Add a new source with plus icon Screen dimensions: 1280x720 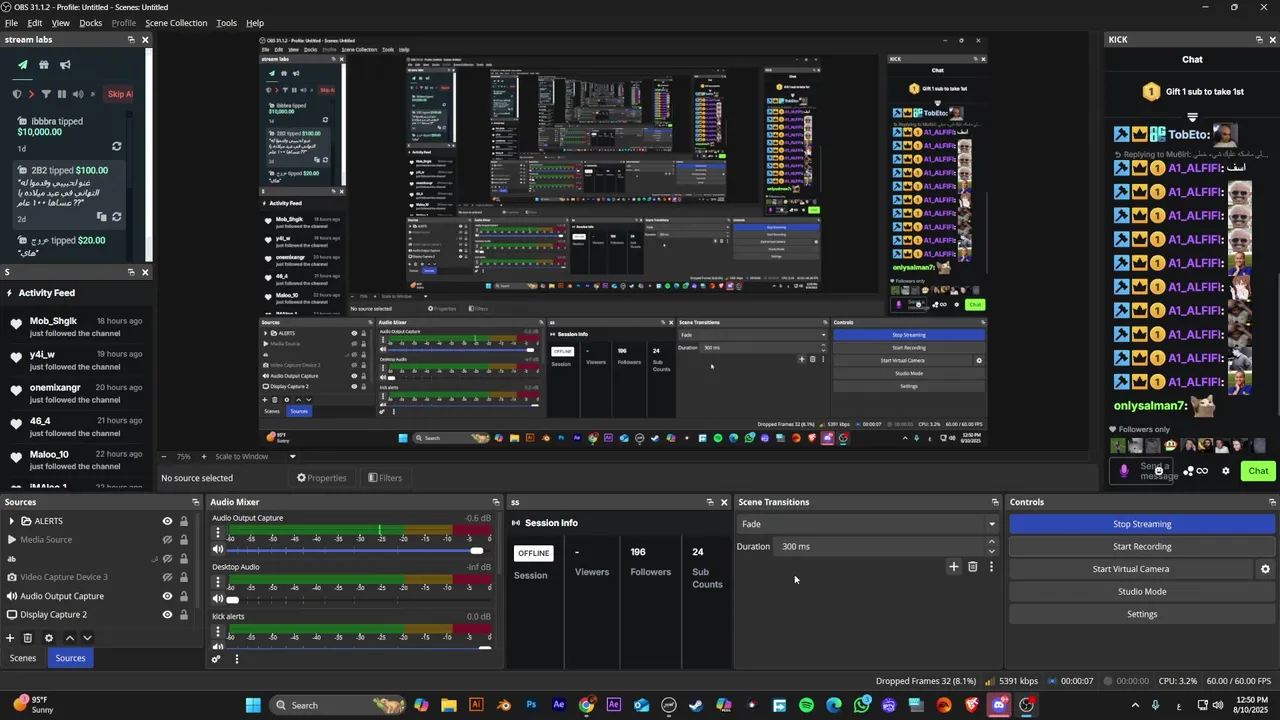10,638
